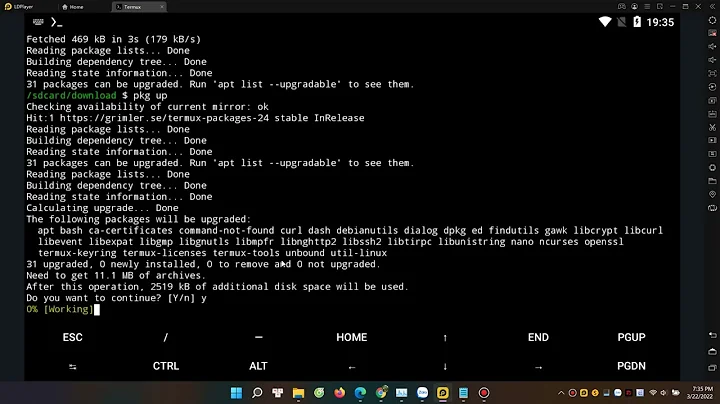The height and width of the screenshot is (404, 720).
Task: Tap the Android home button in sidebar
Action: (712, 351)
